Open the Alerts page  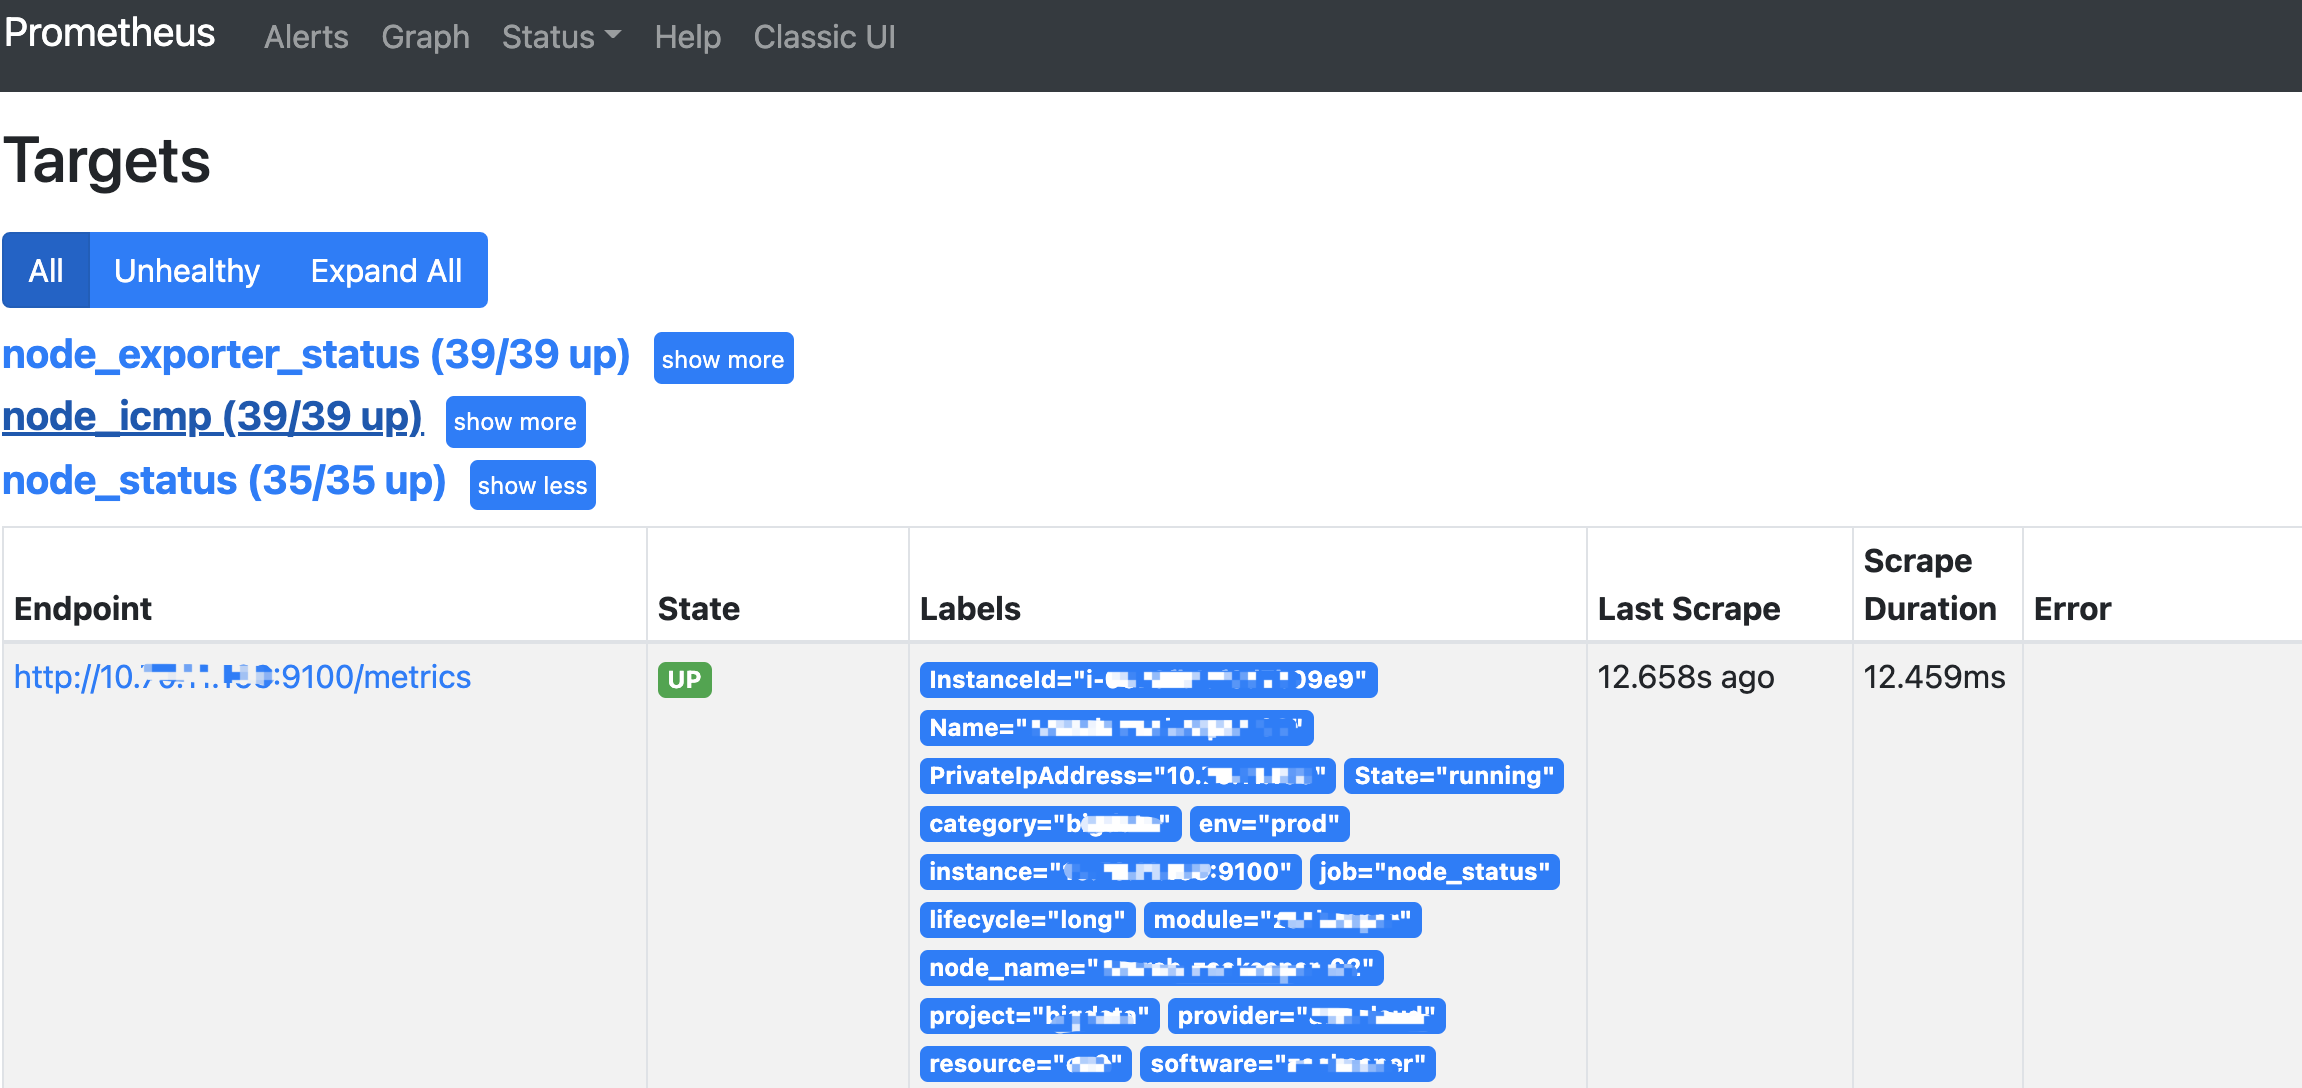point(306,37)
